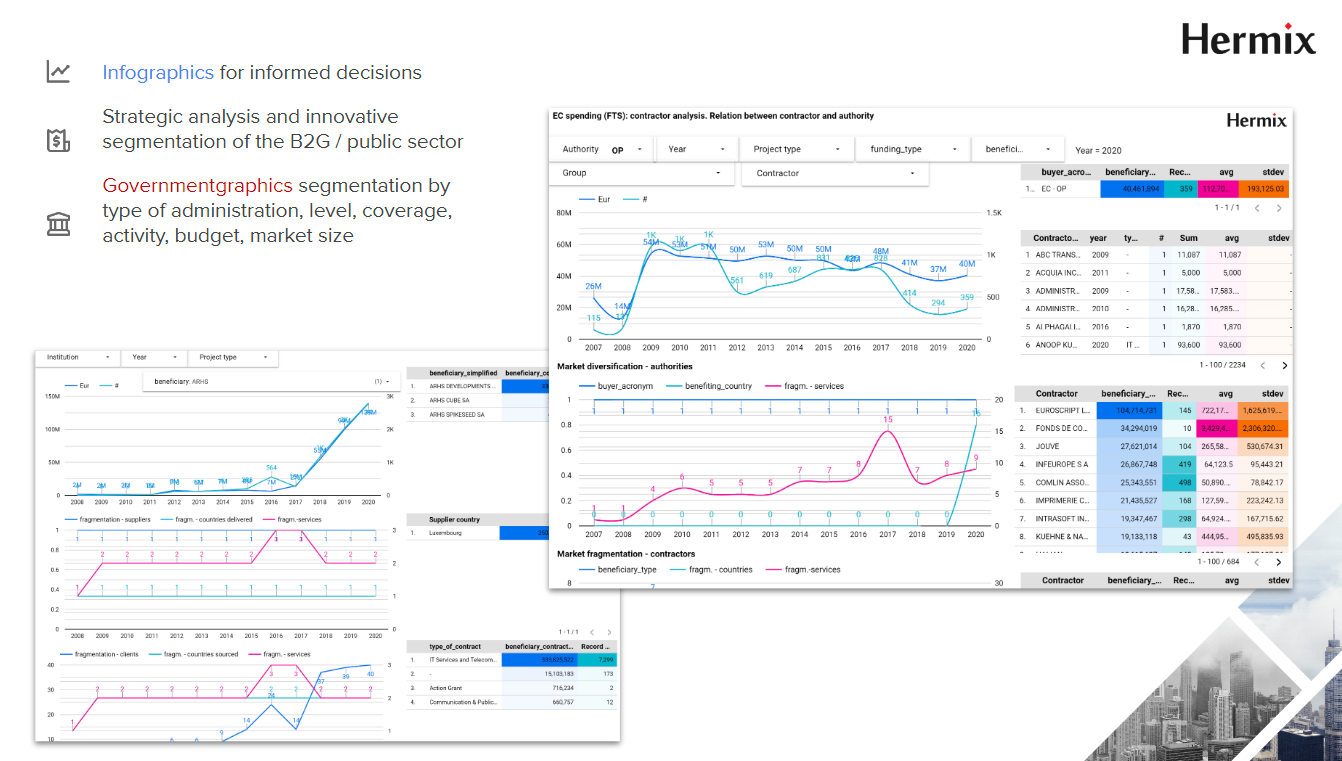The image size is (1342, 761).
Task: Select the ARHS CUBE SA row
Action: tap(478, 400)
